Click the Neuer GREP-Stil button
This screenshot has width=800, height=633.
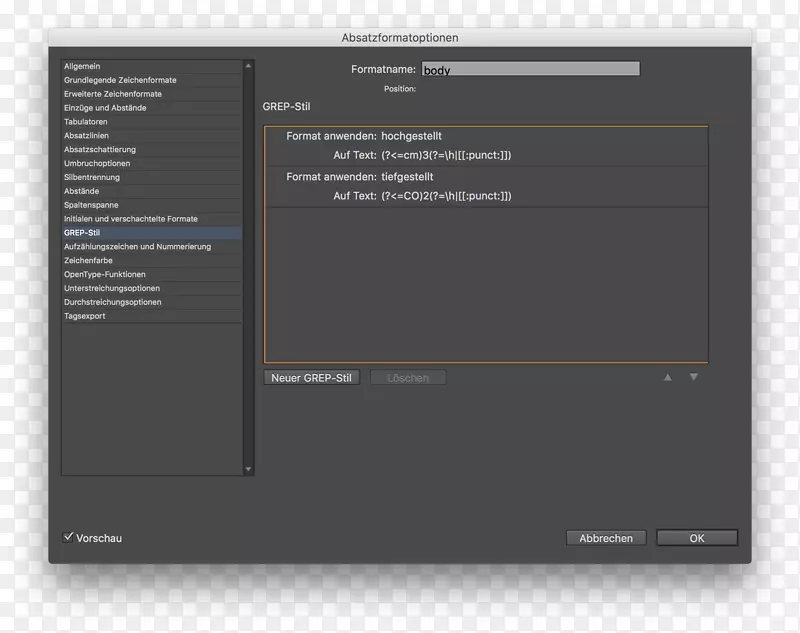[x=312, y=378]
